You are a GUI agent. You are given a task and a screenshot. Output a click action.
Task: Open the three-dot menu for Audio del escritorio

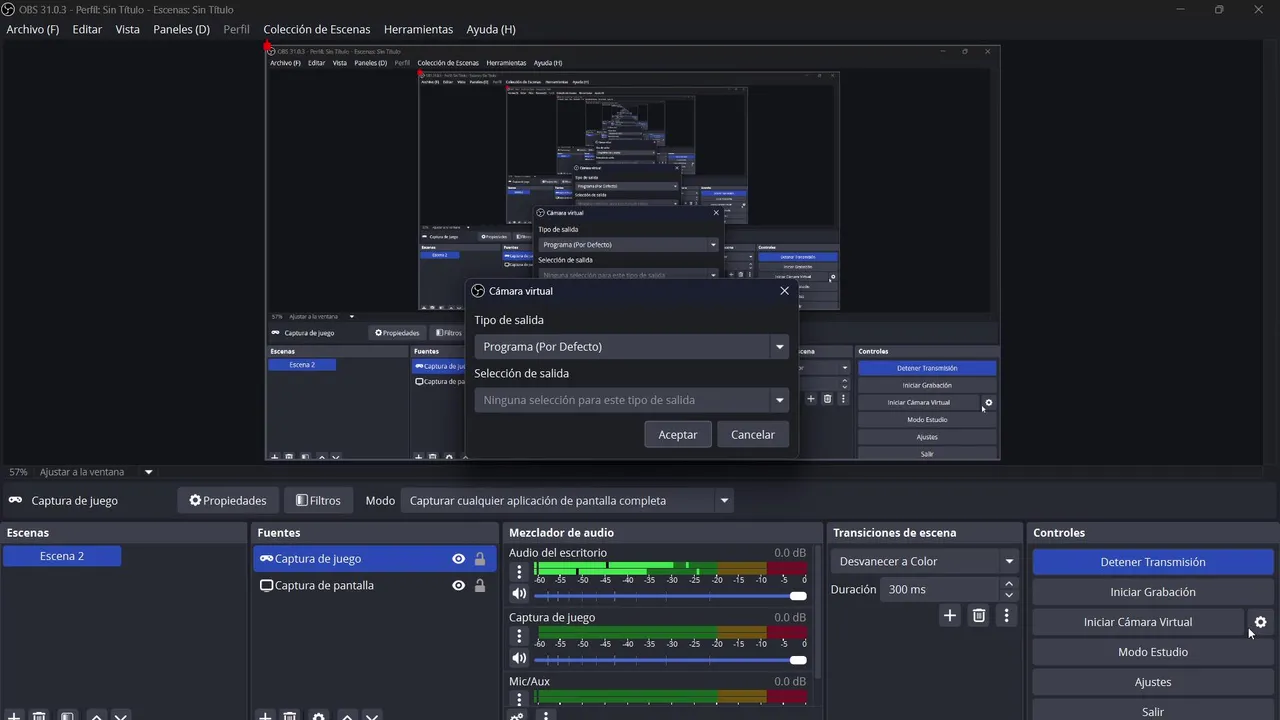click(519, 572)
